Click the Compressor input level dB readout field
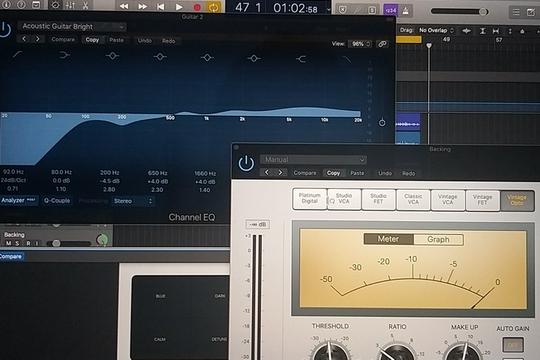Viewport: 540px width, 360px height. coord(258,224)
